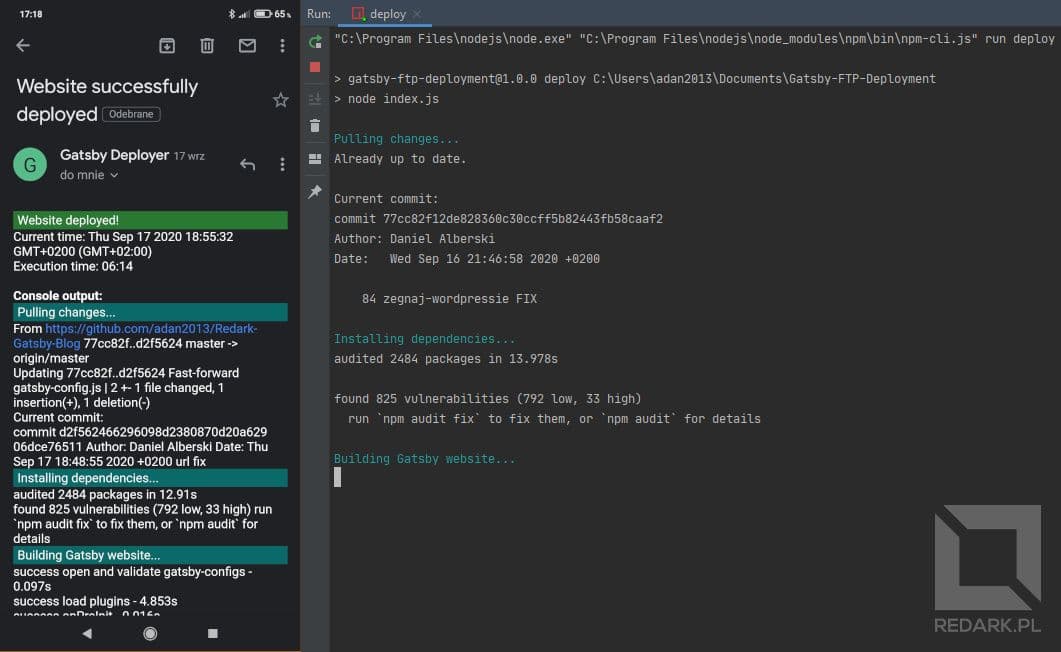Viewport: 1061px width, 652px height.
Task: Go back using the email's top-left arrow
Action: (23, 45)
